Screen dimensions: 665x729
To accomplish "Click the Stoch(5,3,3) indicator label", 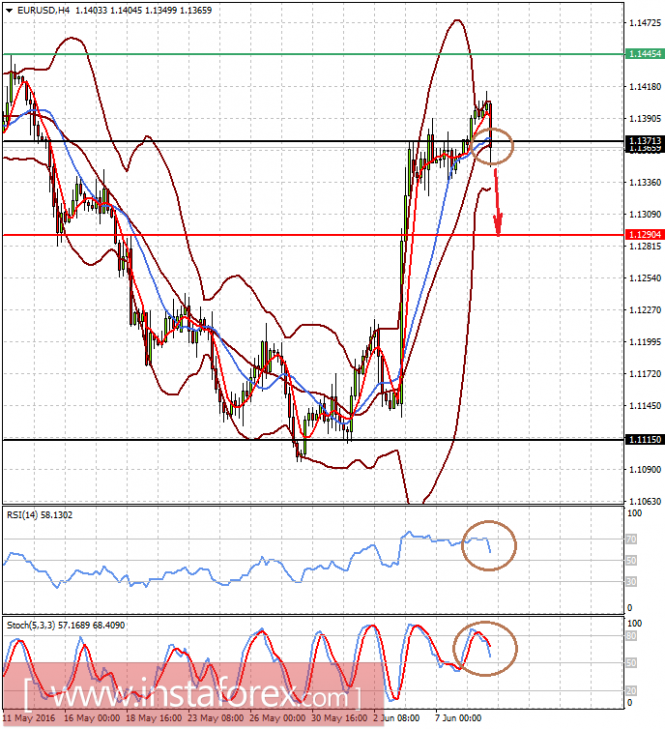I will [66, 625].
